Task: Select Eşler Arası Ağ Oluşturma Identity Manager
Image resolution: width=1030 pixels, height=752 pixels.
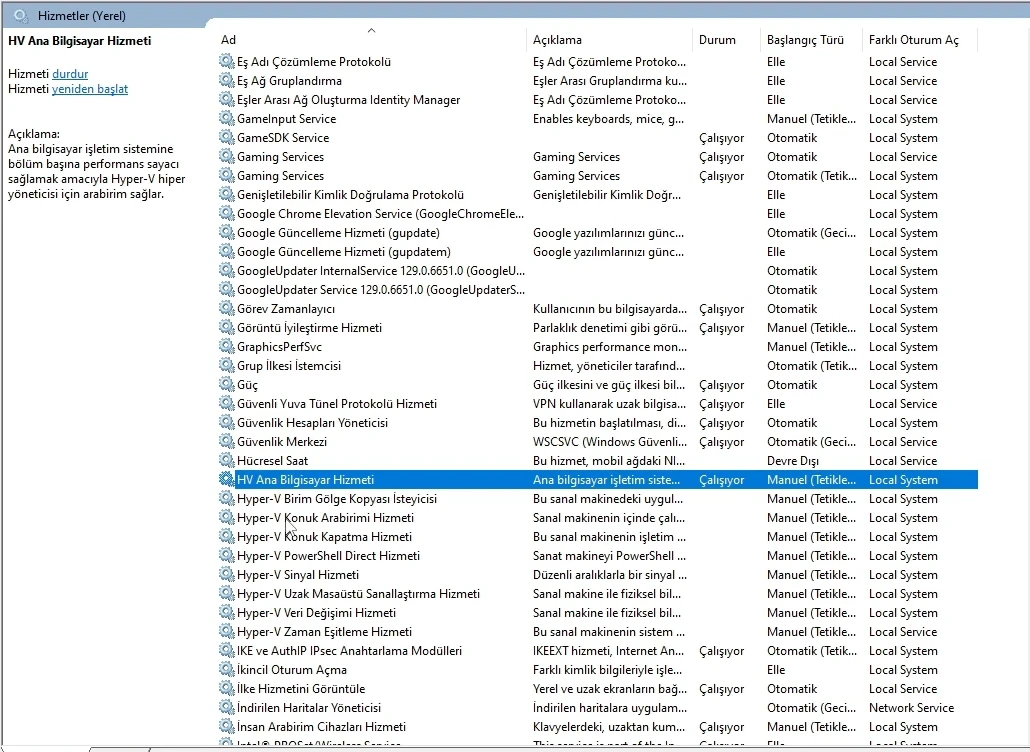Action: (x=348, y=100)
